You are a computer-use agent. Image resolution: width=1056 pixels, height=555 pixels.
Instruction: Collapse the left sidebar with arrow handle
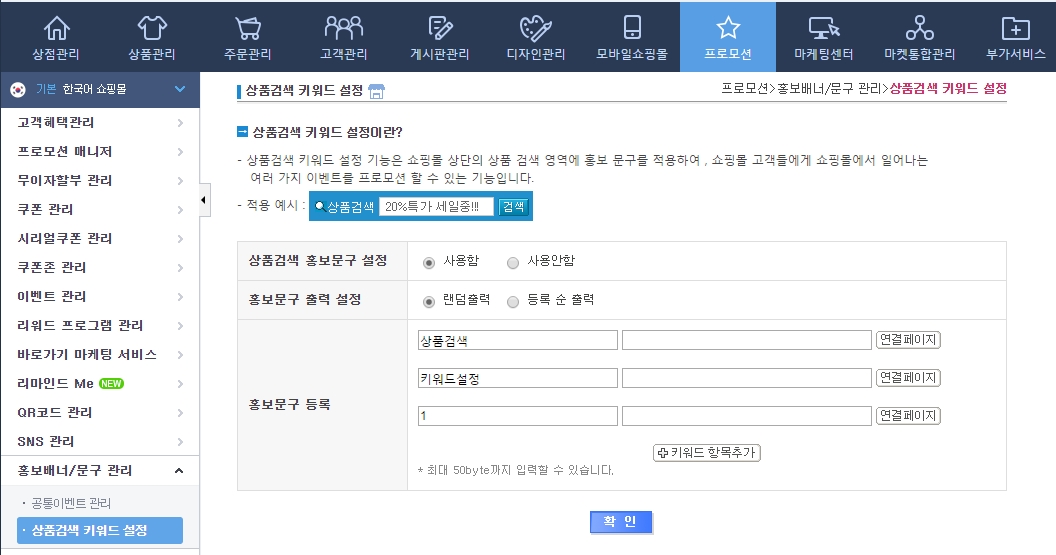coord(205,200)
